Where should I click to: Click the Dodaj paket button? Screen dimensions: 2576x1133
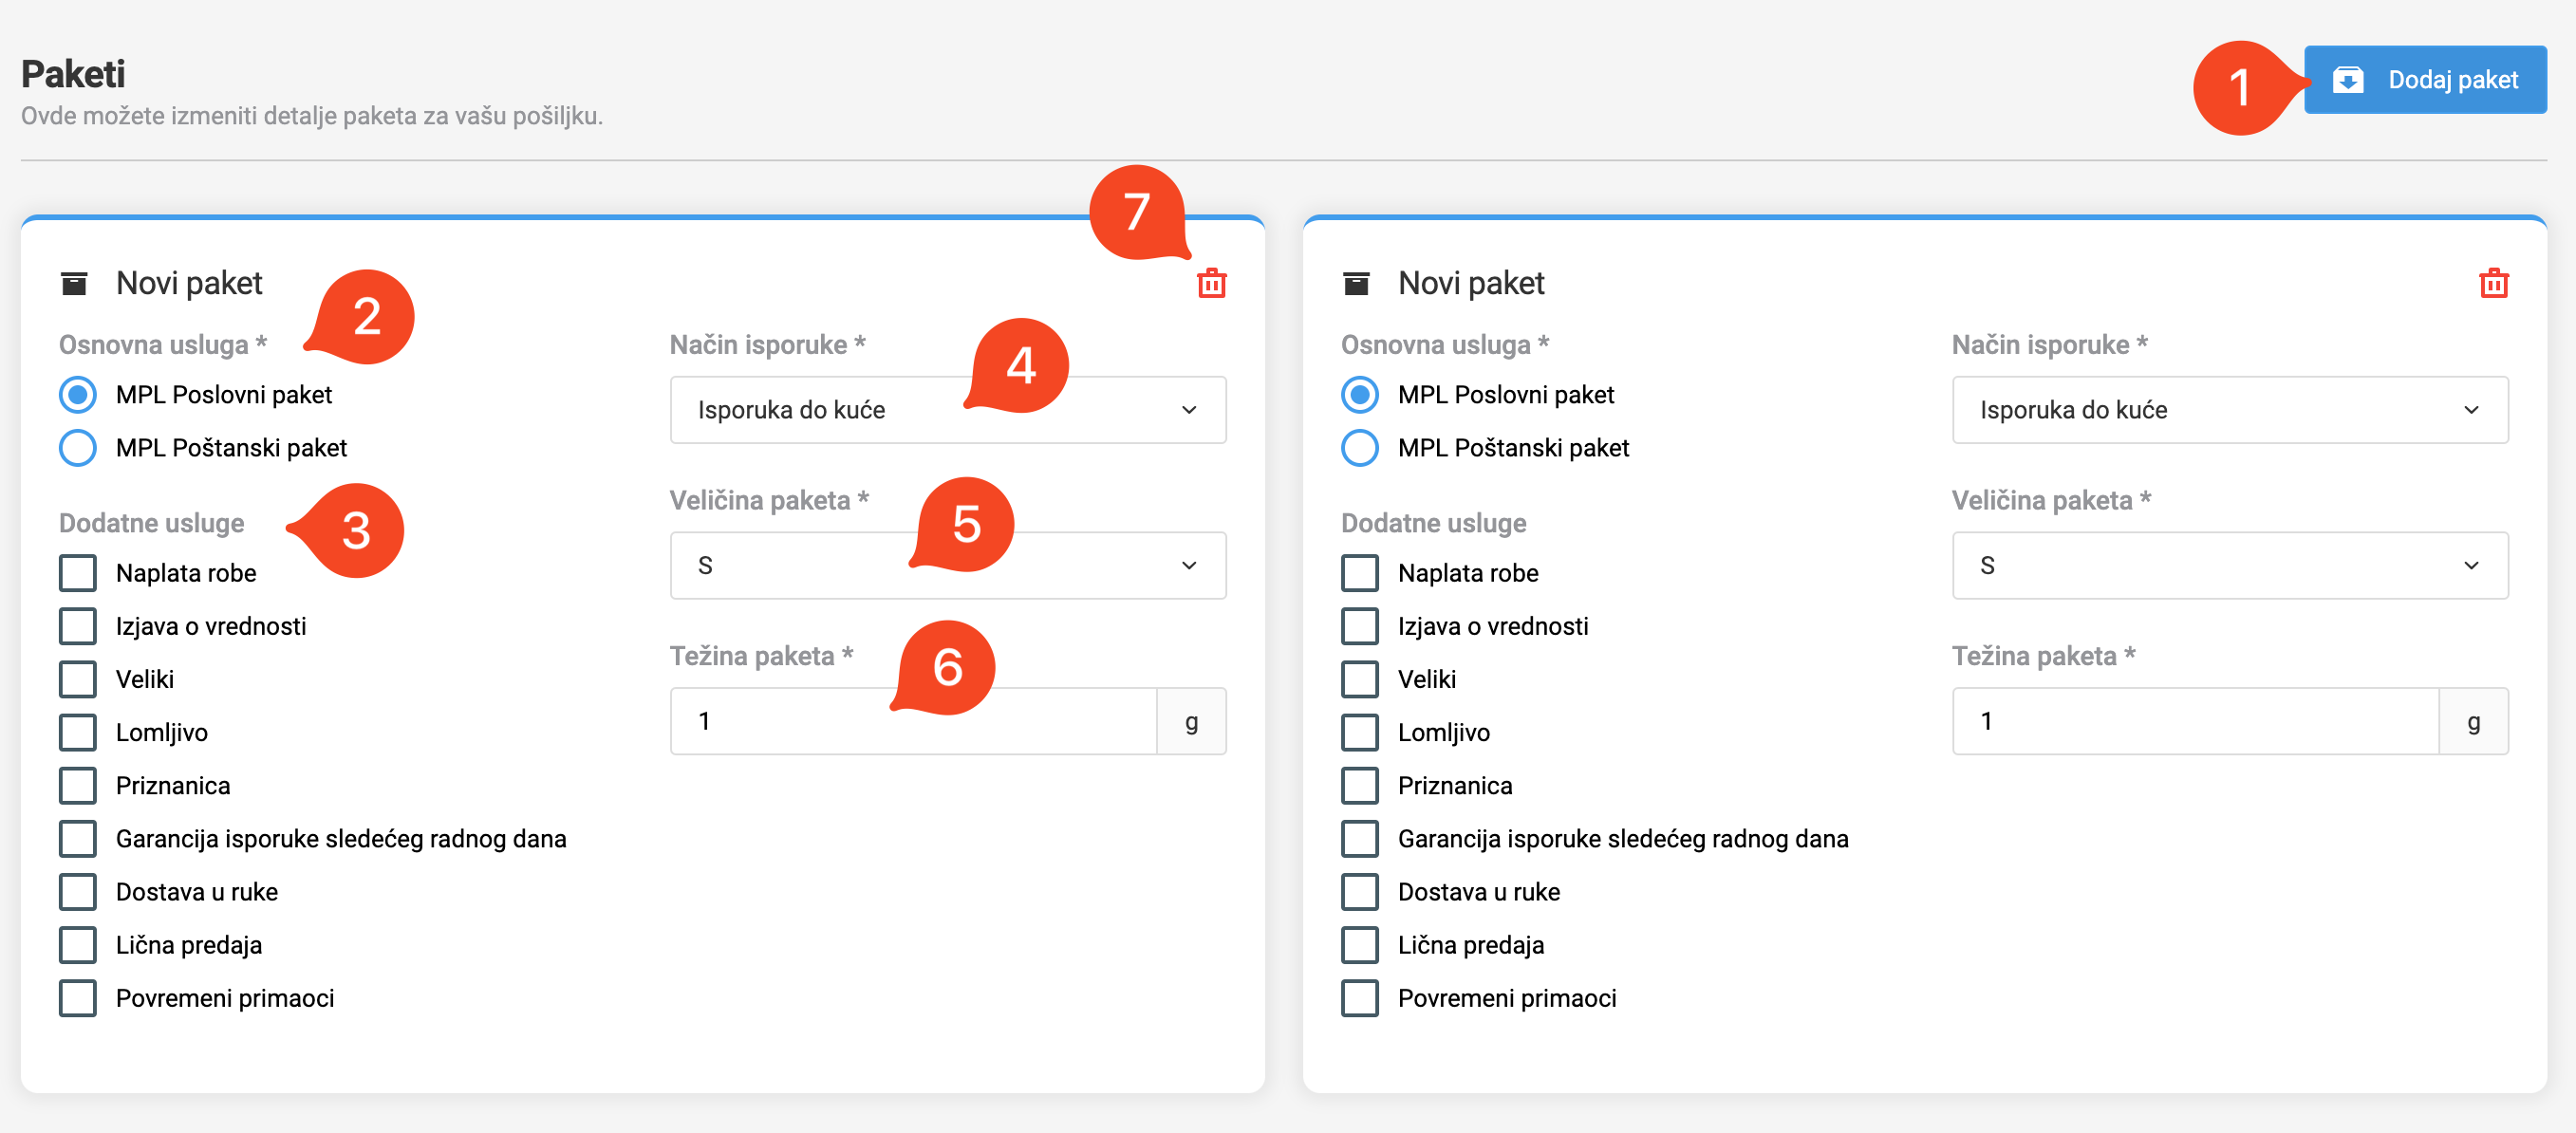click(2424, 80)
